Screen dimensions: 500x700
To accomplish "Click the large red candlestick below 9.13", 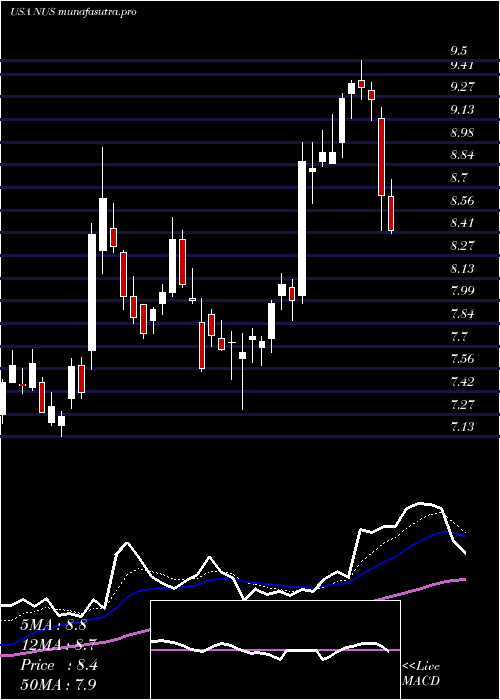I will pyautogui.click(x=381, y=157).
